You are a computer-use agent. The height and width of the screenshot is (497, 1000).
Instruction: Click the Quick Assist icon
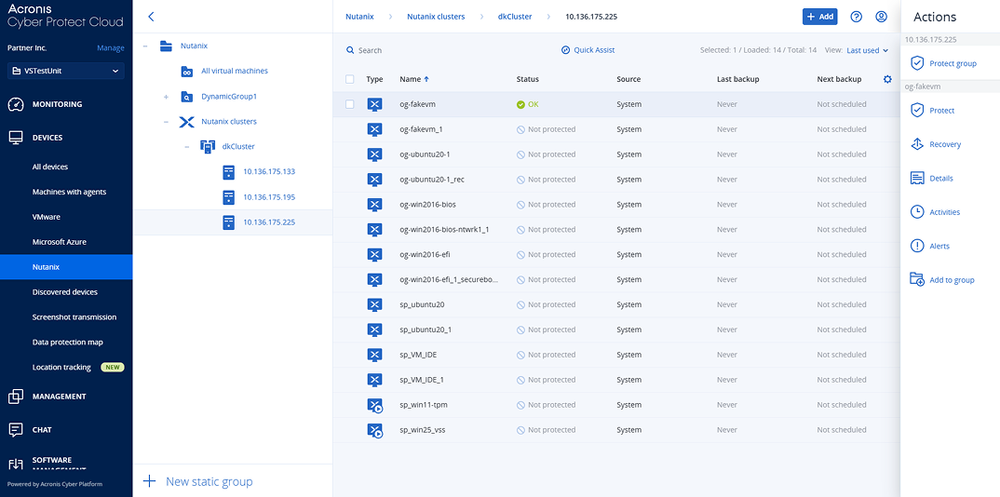(x=565, y=50)
